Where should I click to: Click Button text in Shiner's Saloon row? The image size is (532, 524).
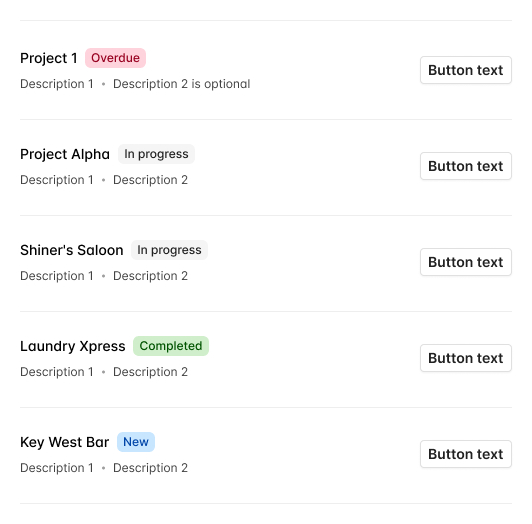(466, 262)
